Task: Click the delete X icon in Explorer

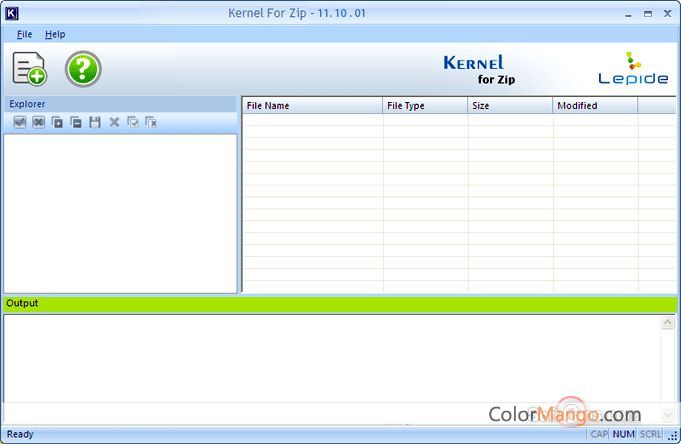Action: (114, 123)
